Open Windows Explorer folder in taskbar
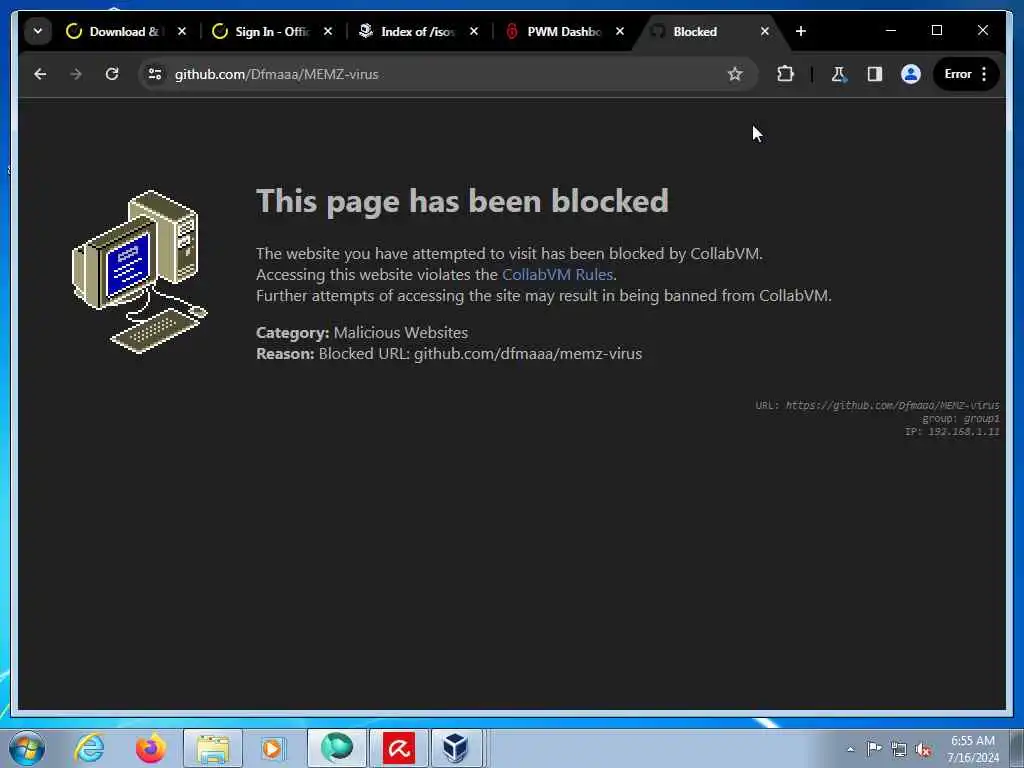 [x=213, y=748]
